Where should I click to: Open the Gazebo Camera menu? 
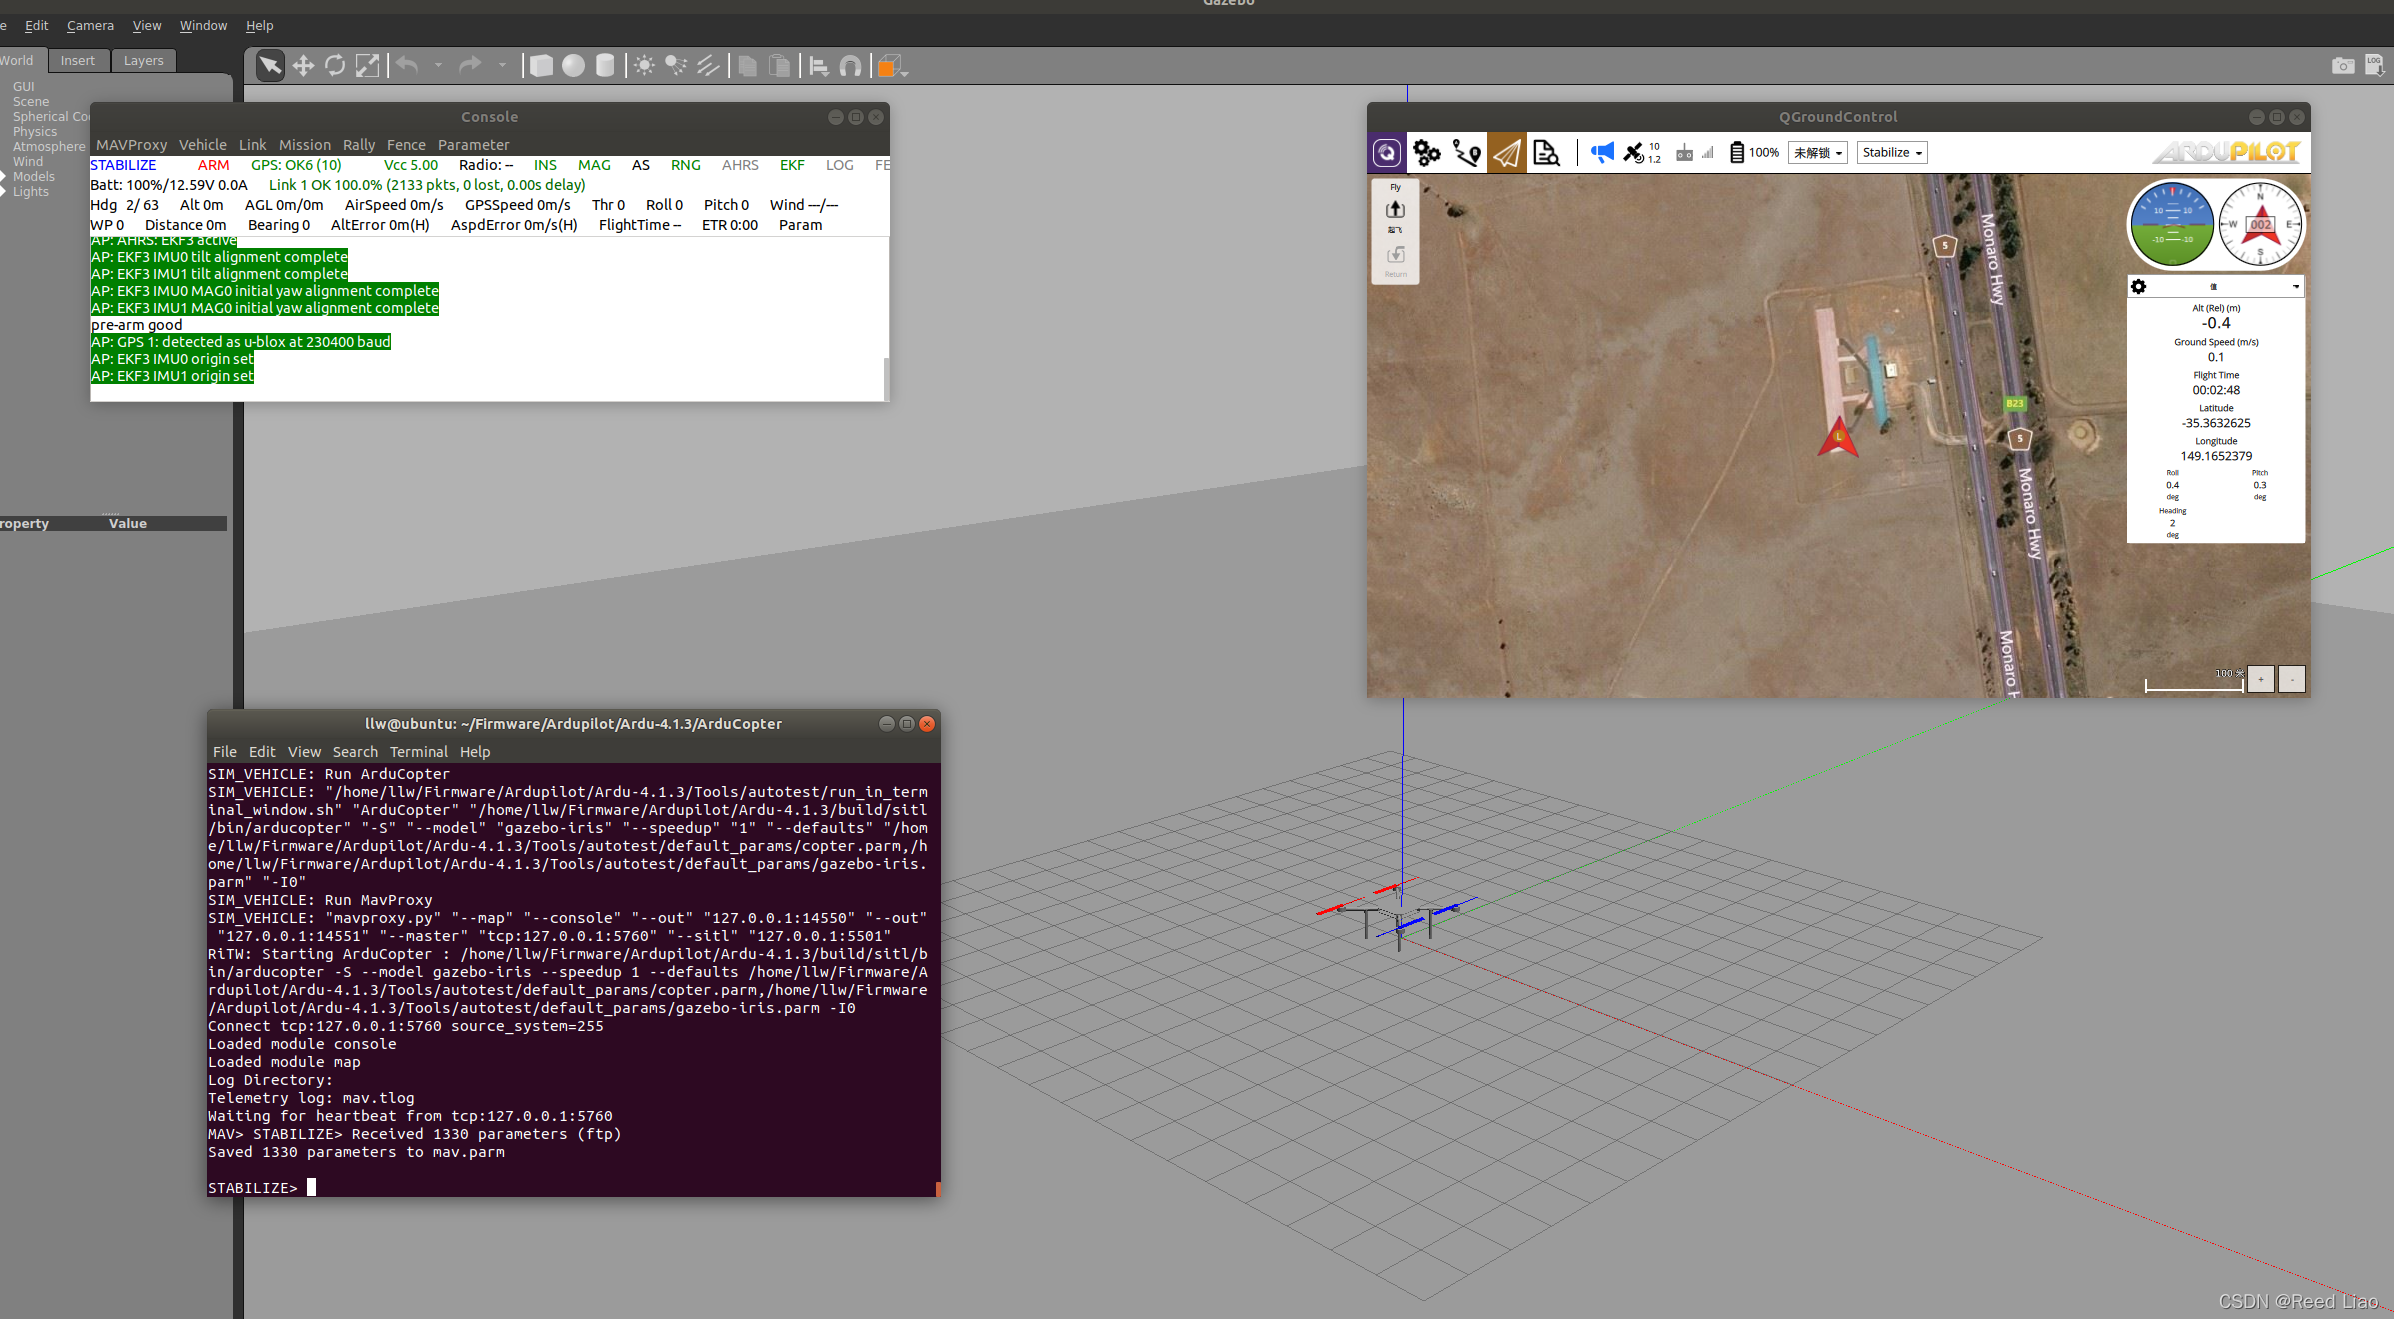(x=90, y=26)
